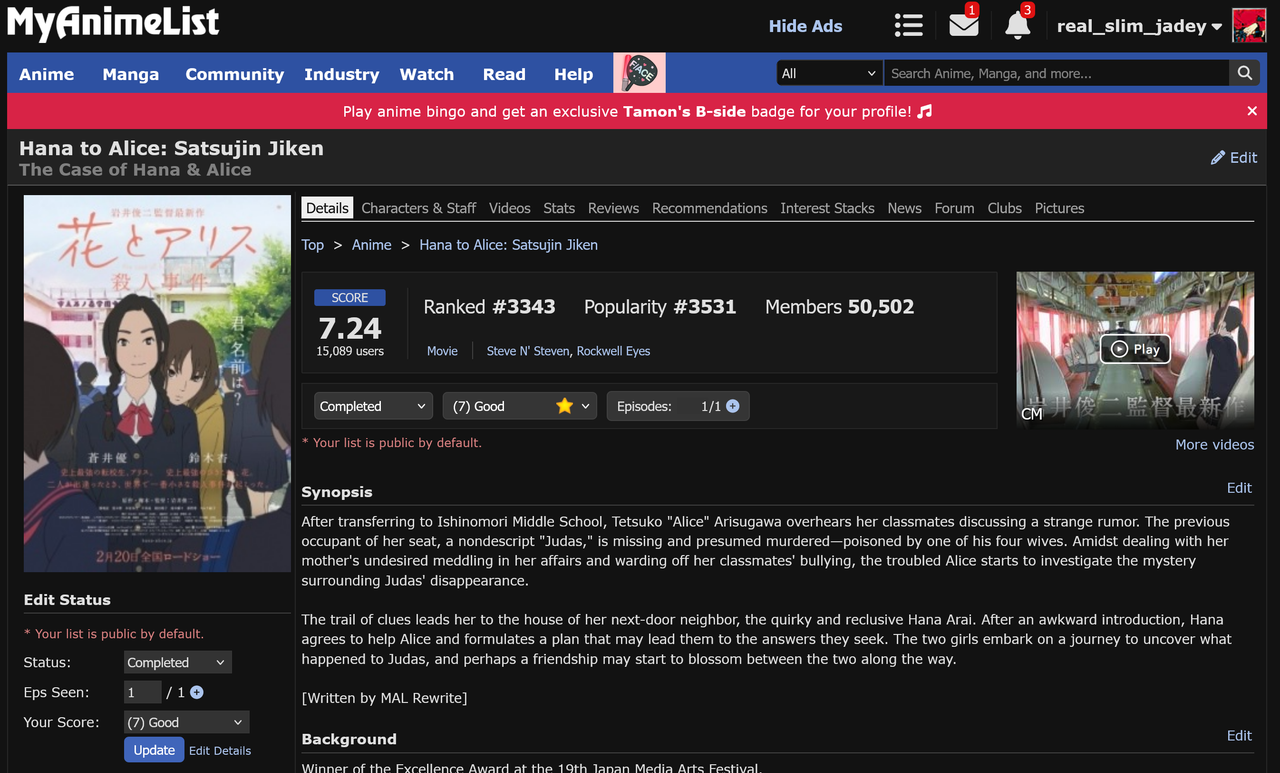Switch to the Interest Stacks tab
Viewport: 1280px width, 773px height.
(828, 208)
